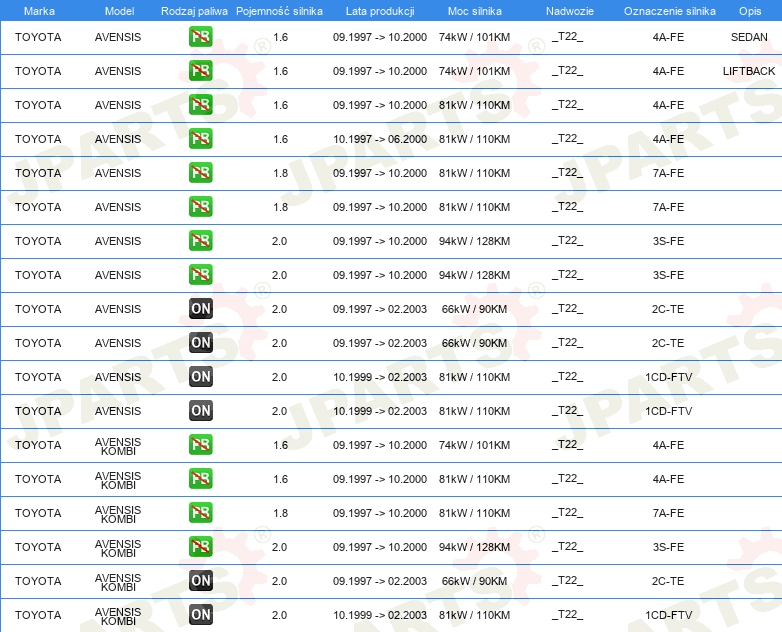
Task: Click the Rodzaj paliwa column header
Action: (194, 11)
